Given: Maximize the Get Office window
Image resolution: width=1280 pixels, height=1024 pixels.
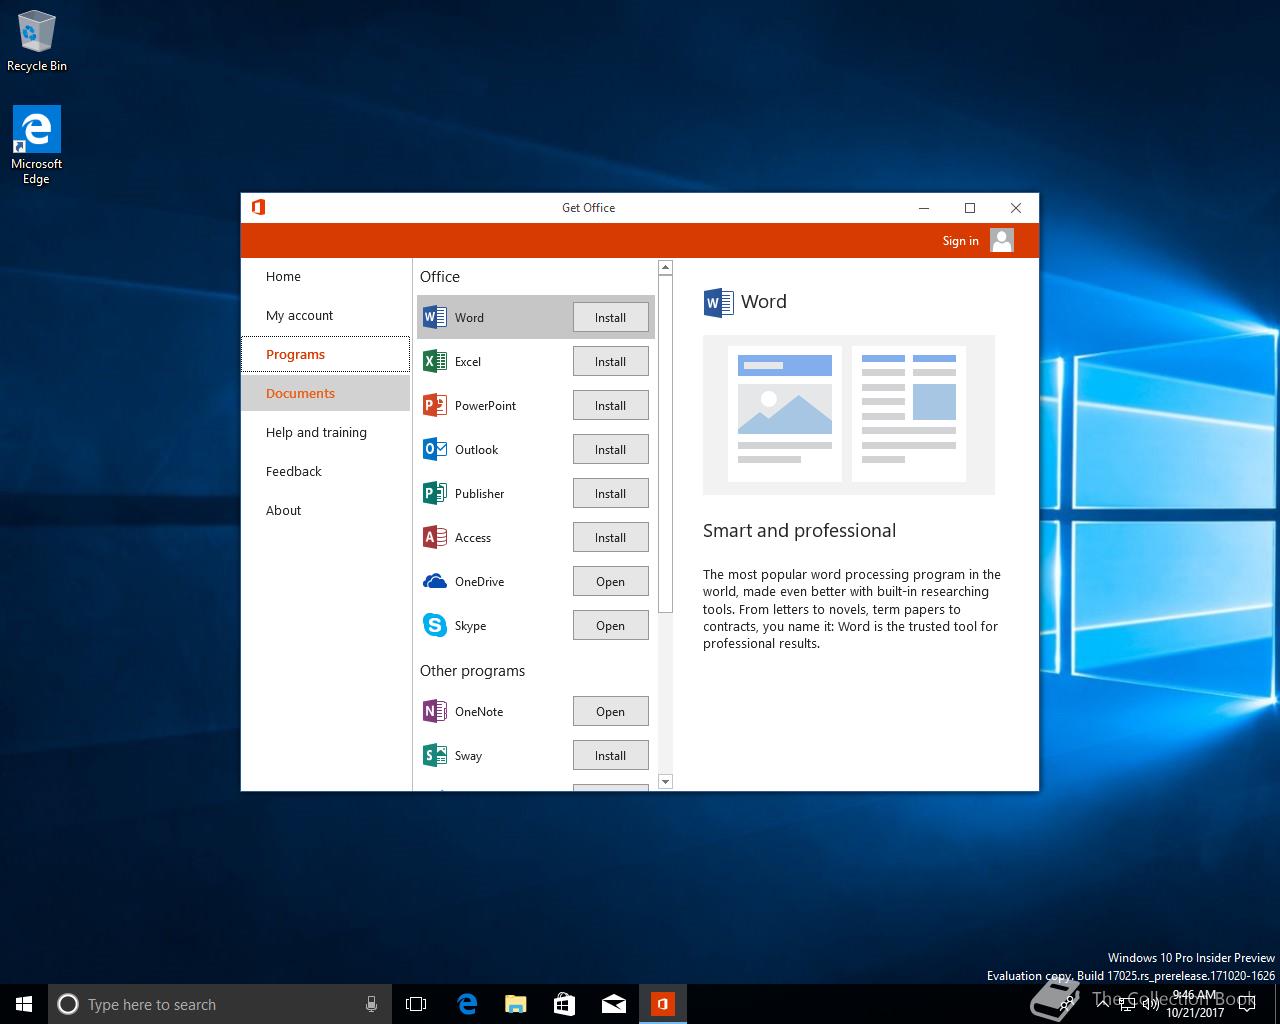Looking at the screenshot, I should coord(969,207).
